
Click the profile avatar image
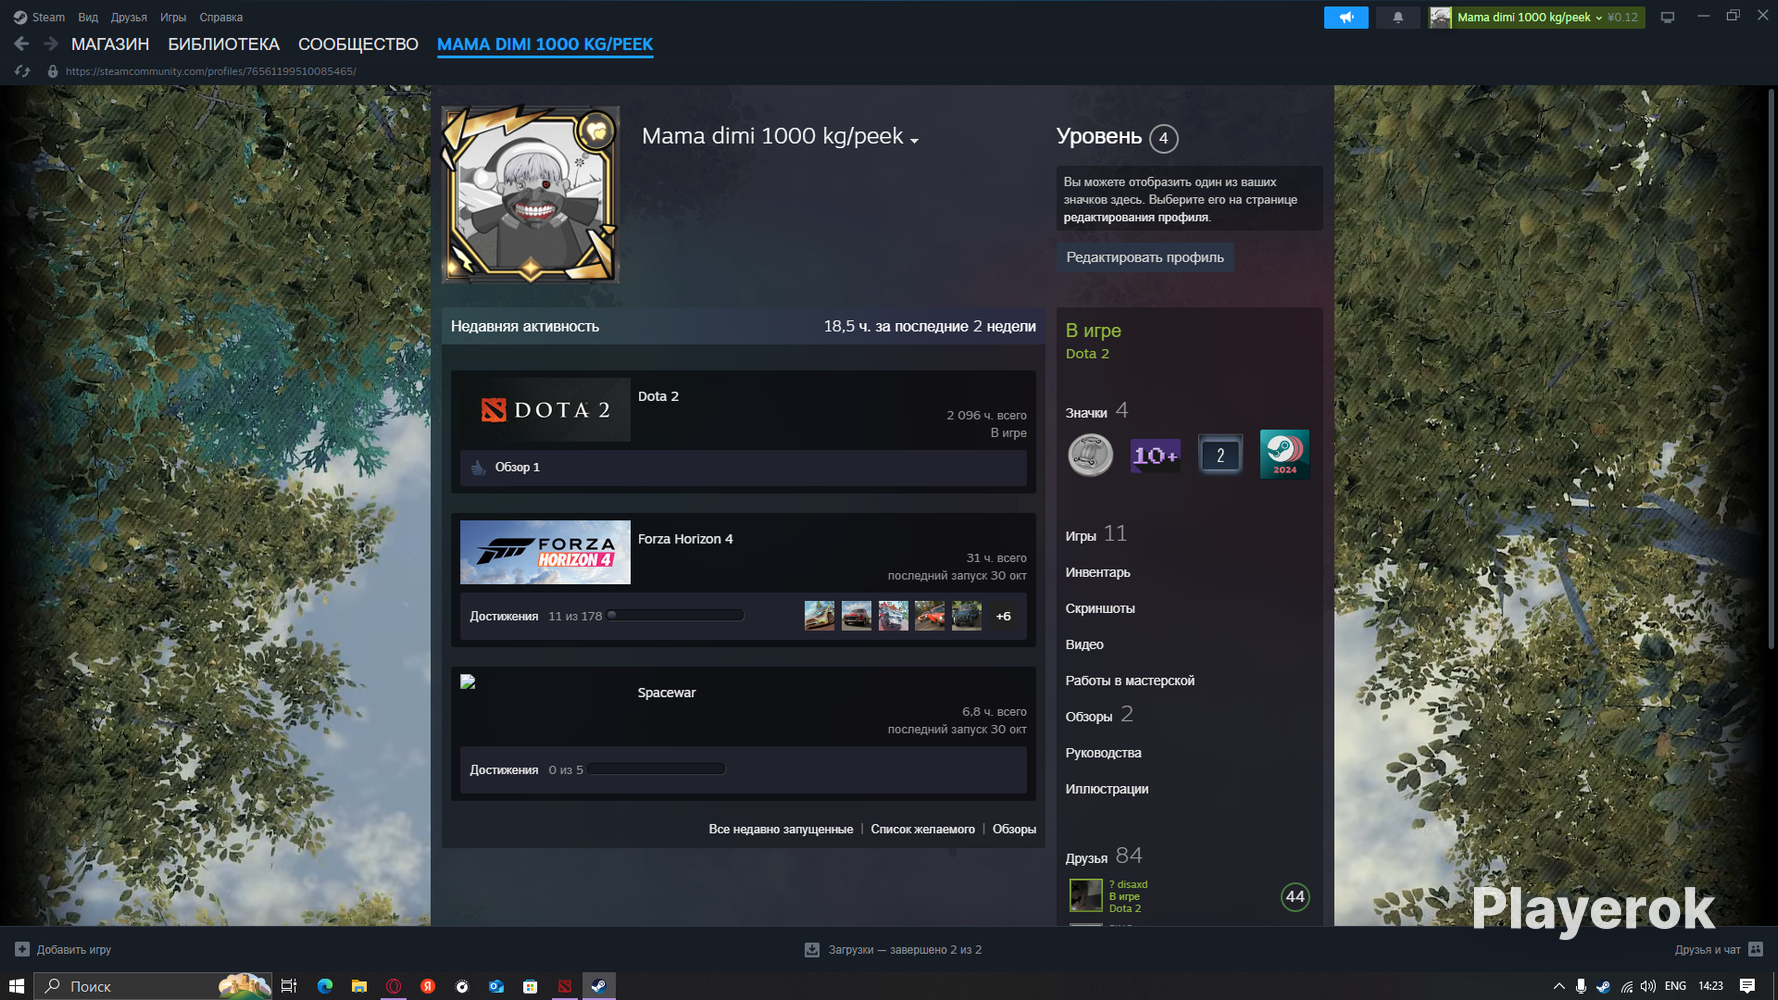pyautogui.click(x=530, y=195)
